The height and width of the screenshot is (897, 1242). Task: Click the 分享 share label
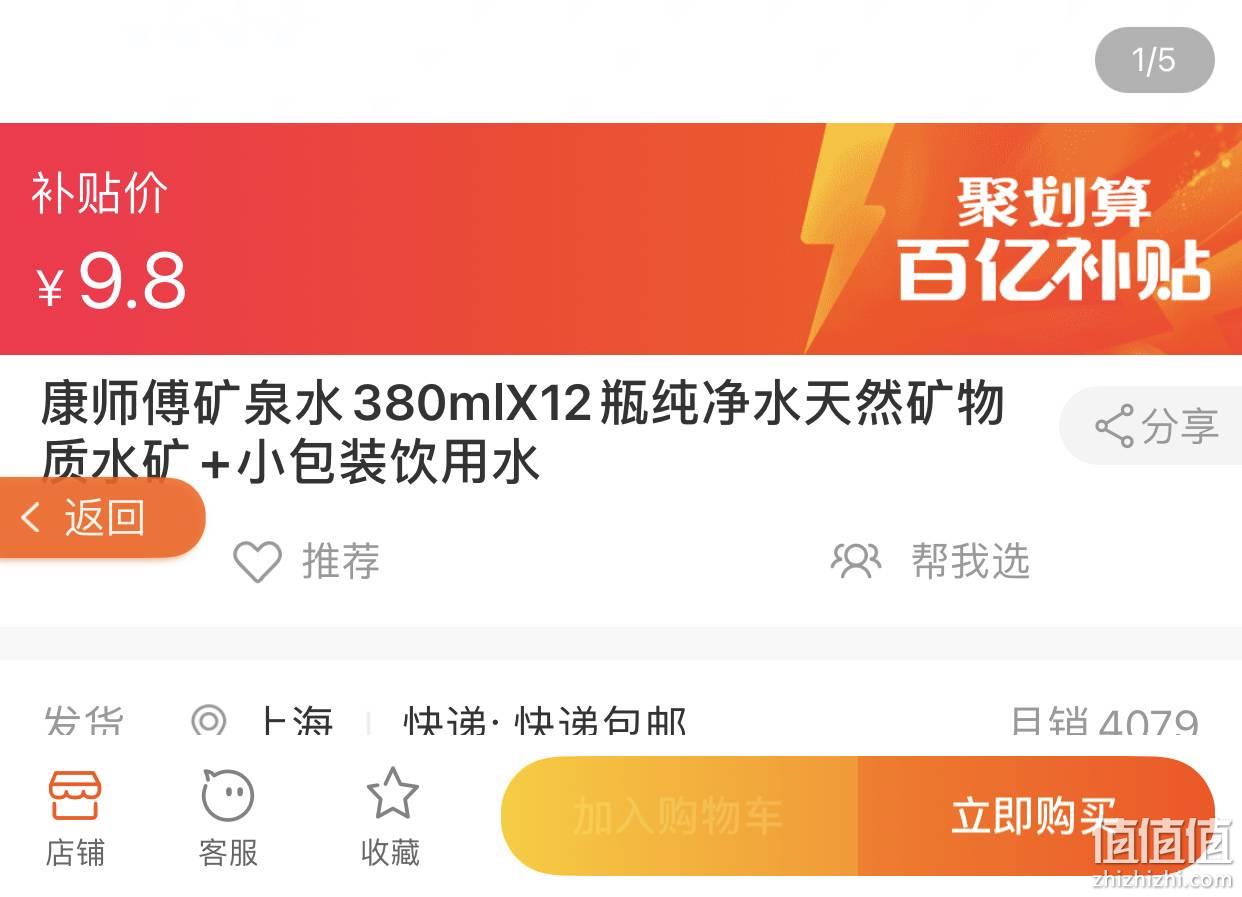point(1180,427)
